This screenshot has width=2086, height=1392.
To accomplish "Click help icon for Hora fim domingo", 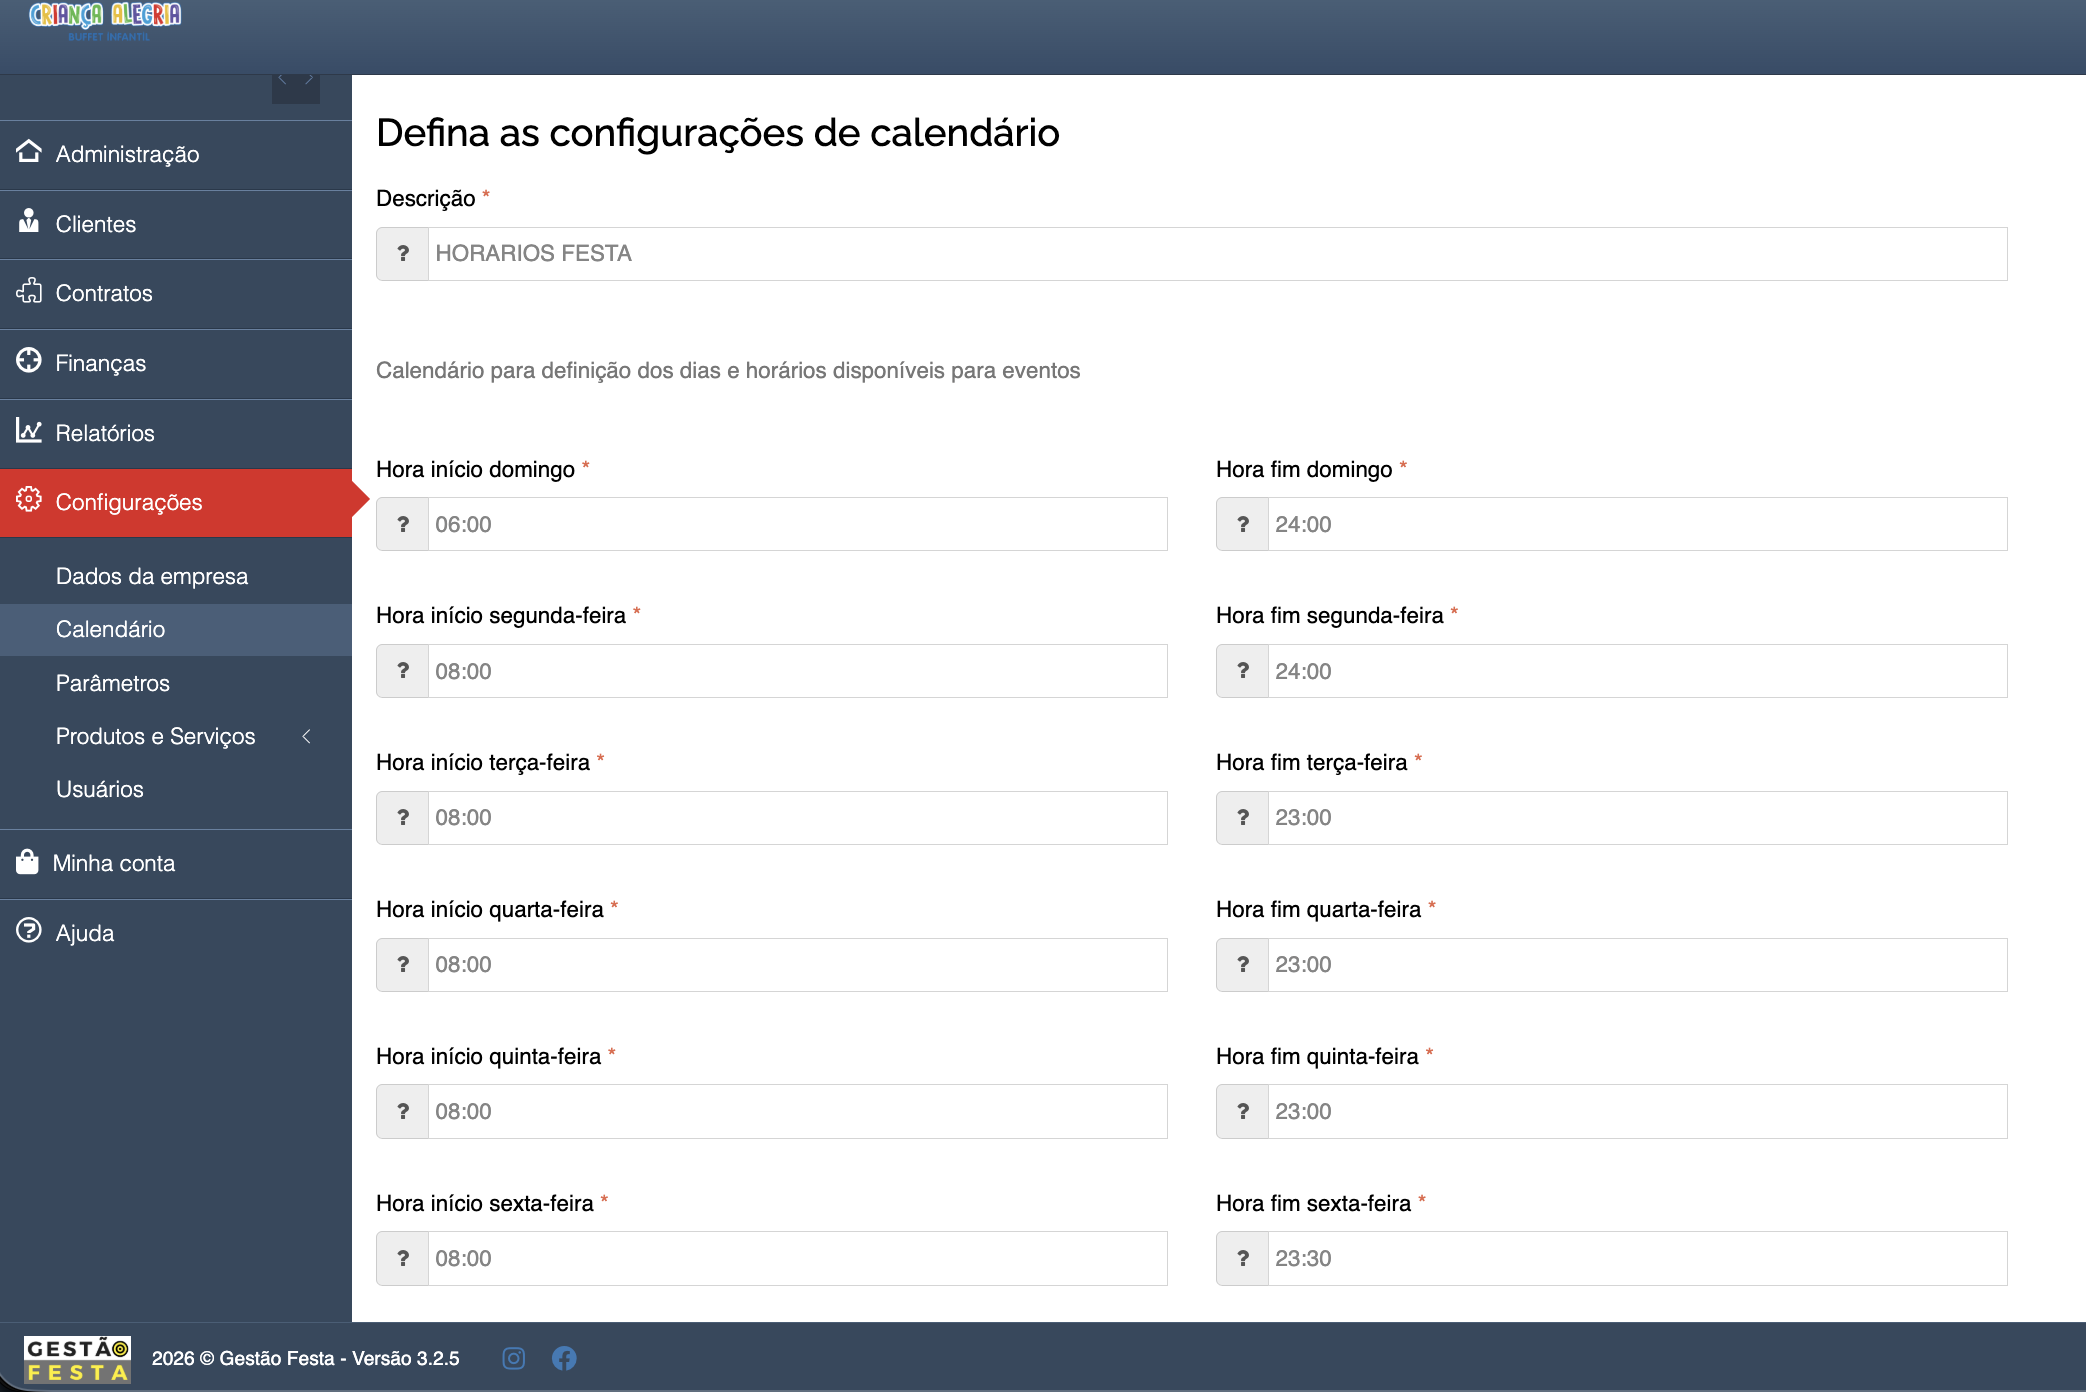I will coord(1243,524).
